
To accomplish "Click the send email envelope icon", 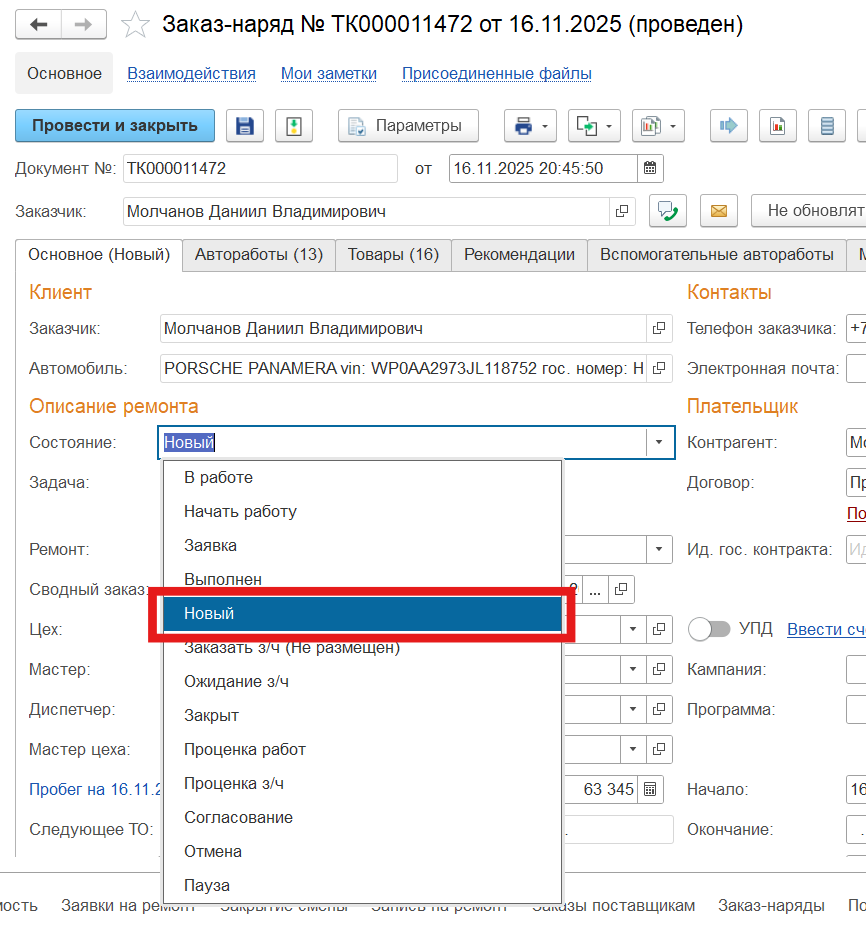I will click(x=718, y=211).
